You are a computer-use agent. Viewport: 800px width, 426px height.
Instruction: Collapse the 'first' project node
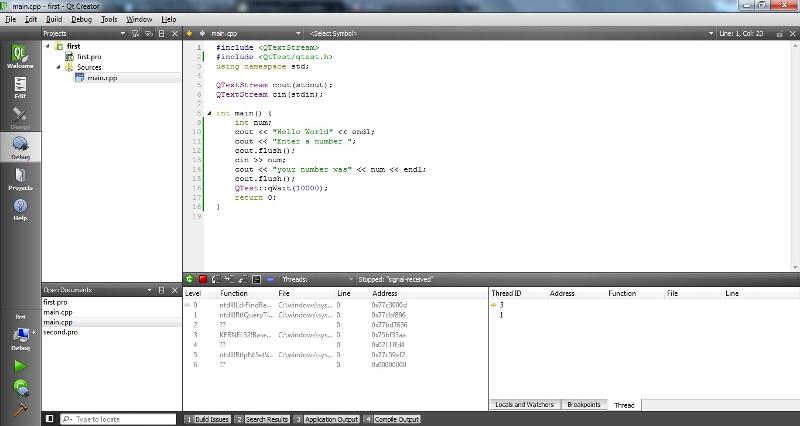pos(48,46)
